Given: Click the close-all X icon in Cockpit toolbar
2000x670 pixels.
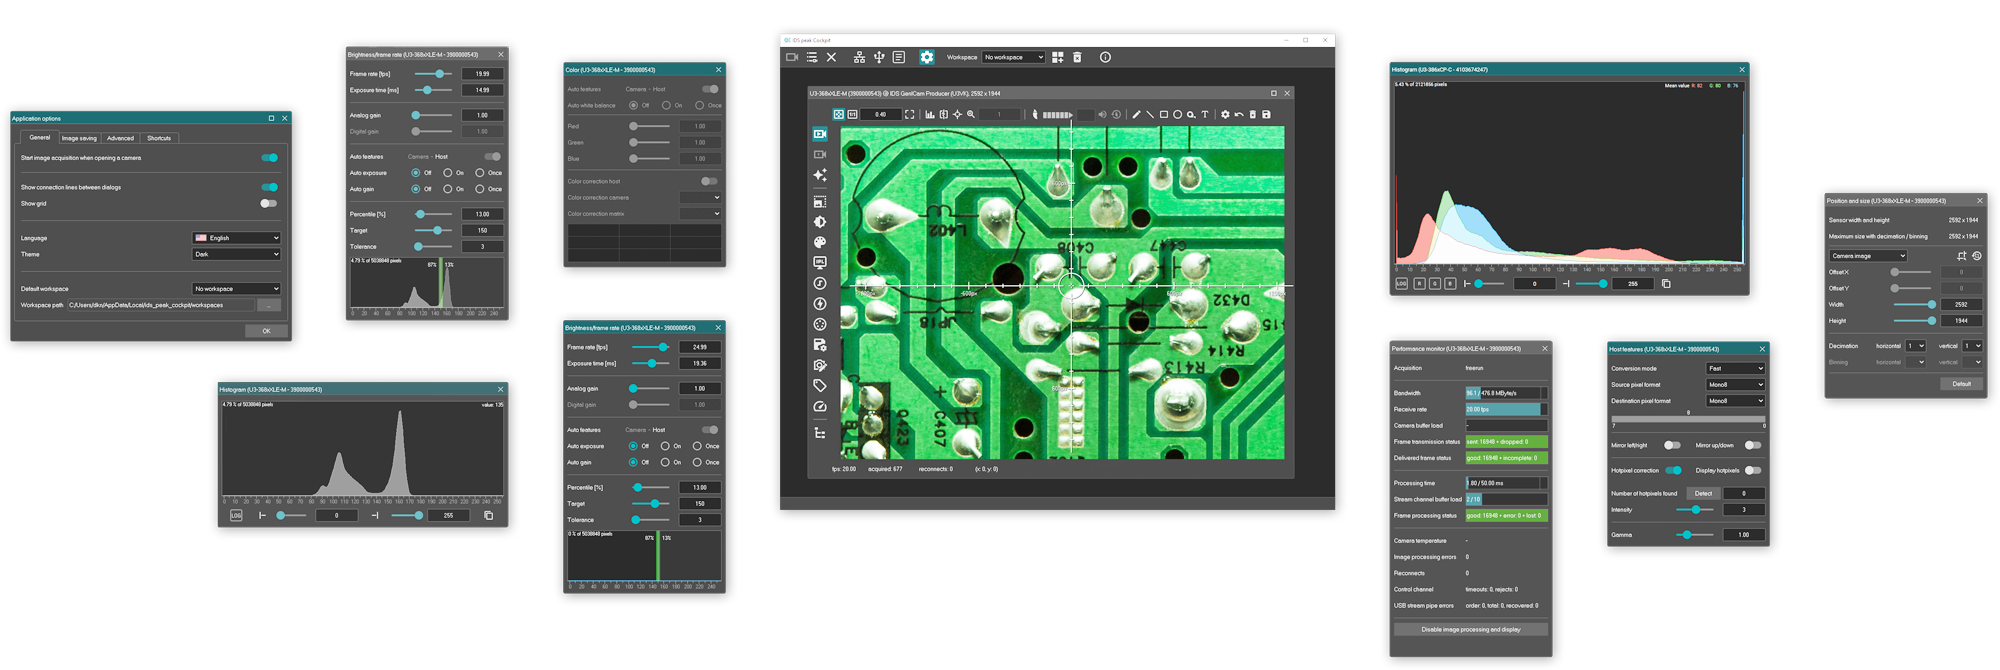Looking at the screenshot, I should [x=831, y=57].
